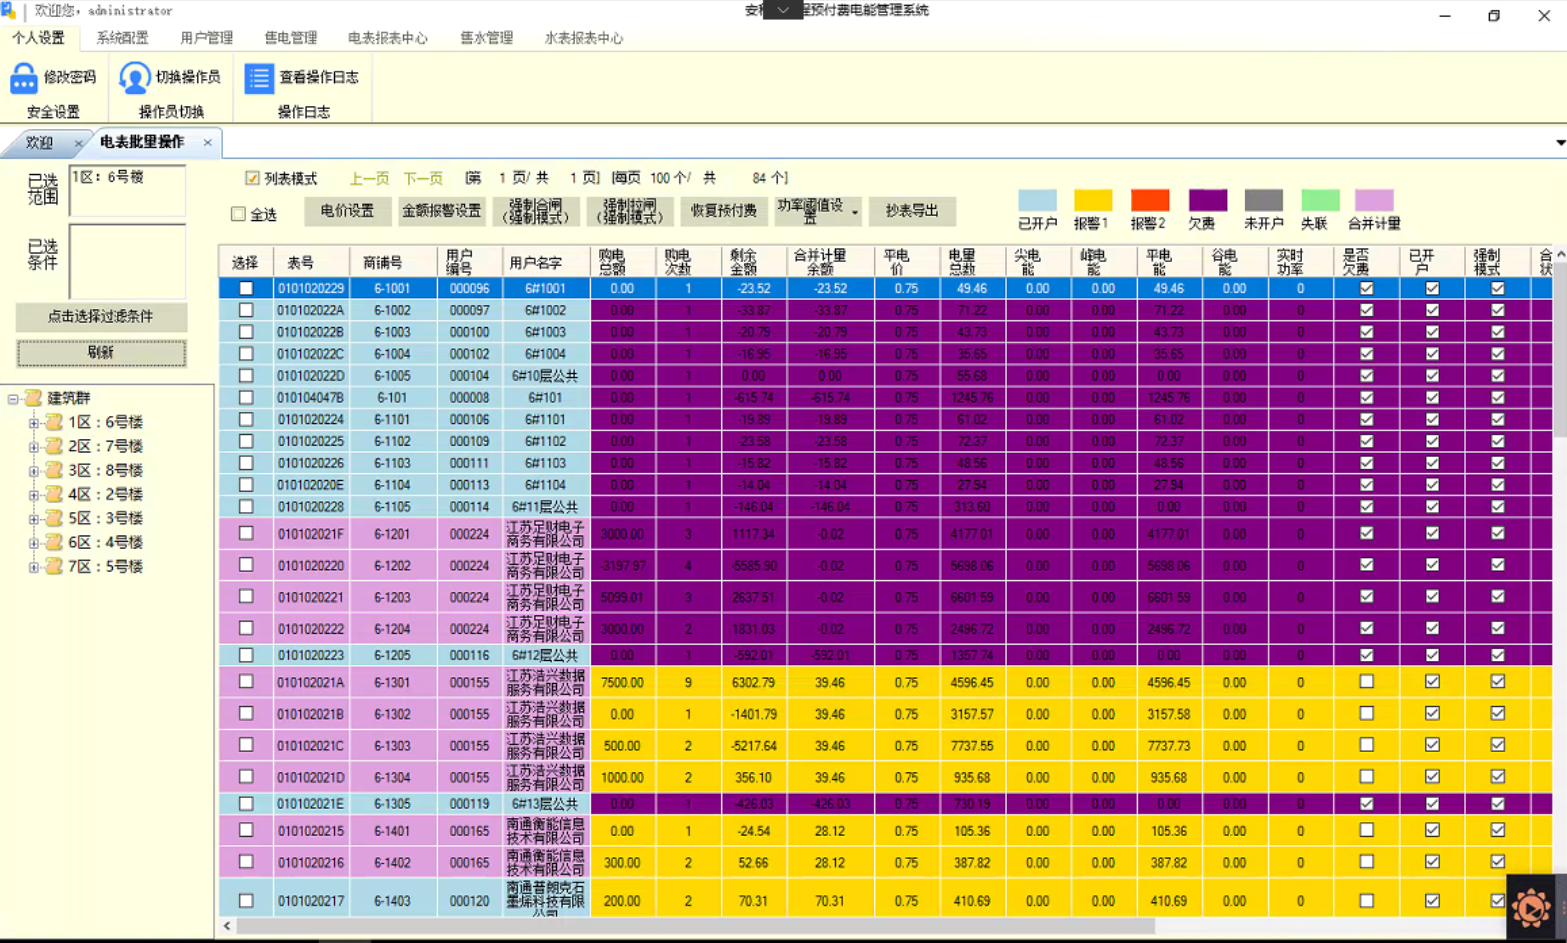Toggle 已开户 checkbox in row 0101020215

click(1432, 830)
